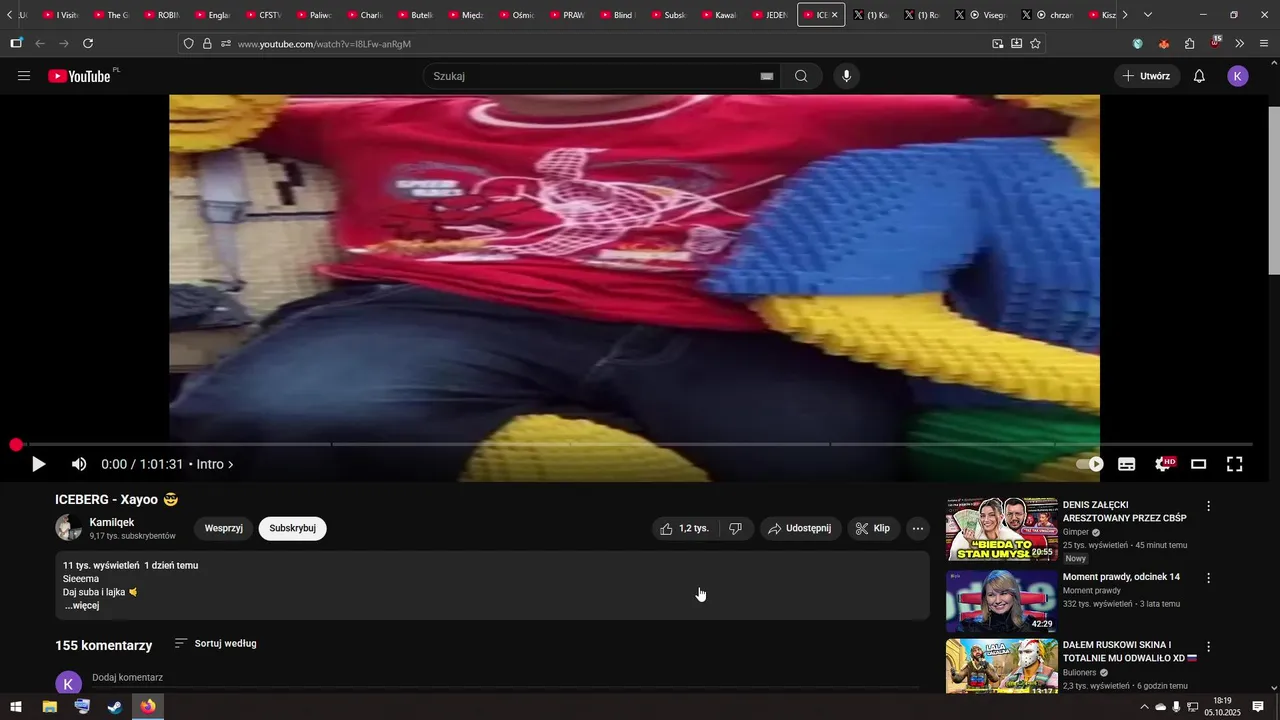Switch to the ROBIN tab
Image resolution: width=1280 pixels, height=720 pixels.
pyautogui.click(x=163, y=15)
